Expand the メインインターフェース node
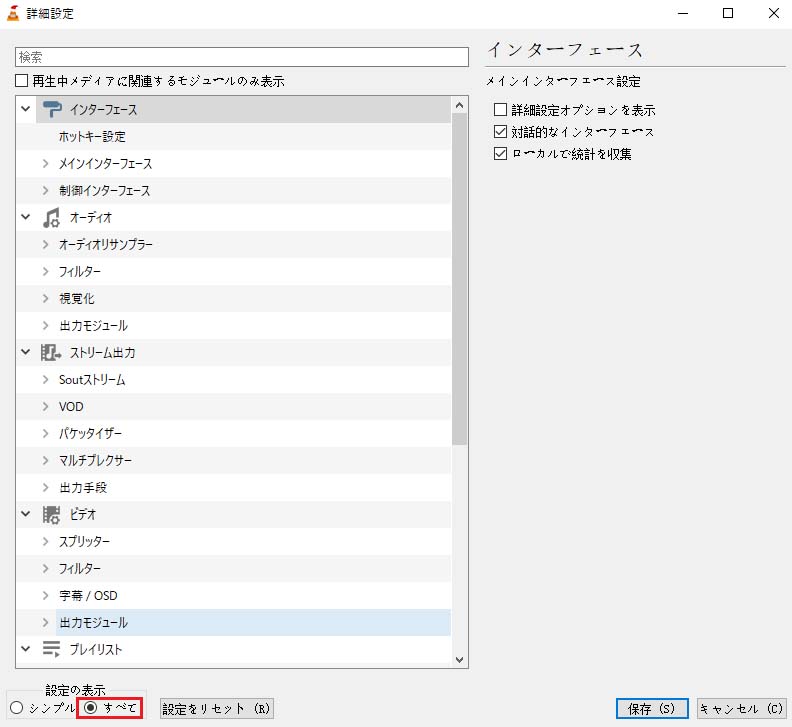The width and height of the screenshot is (792, 727). 45,163
